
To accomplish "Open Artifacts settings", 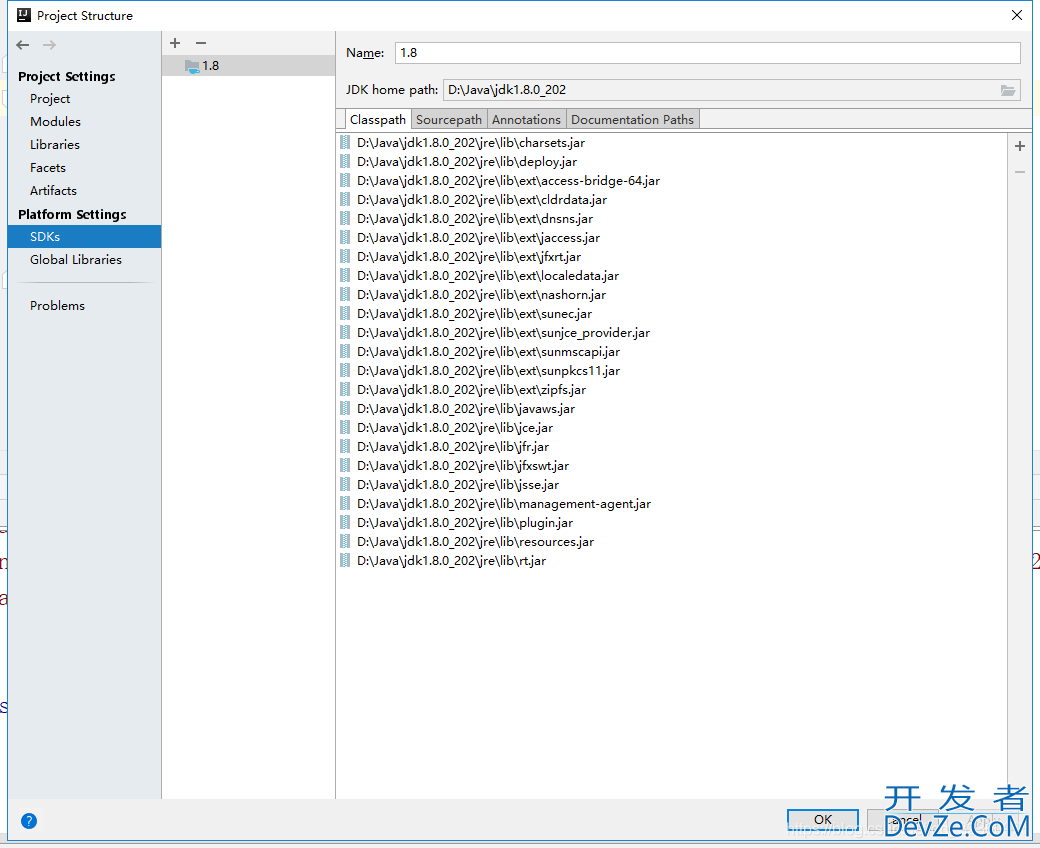I will pos(53,191).
